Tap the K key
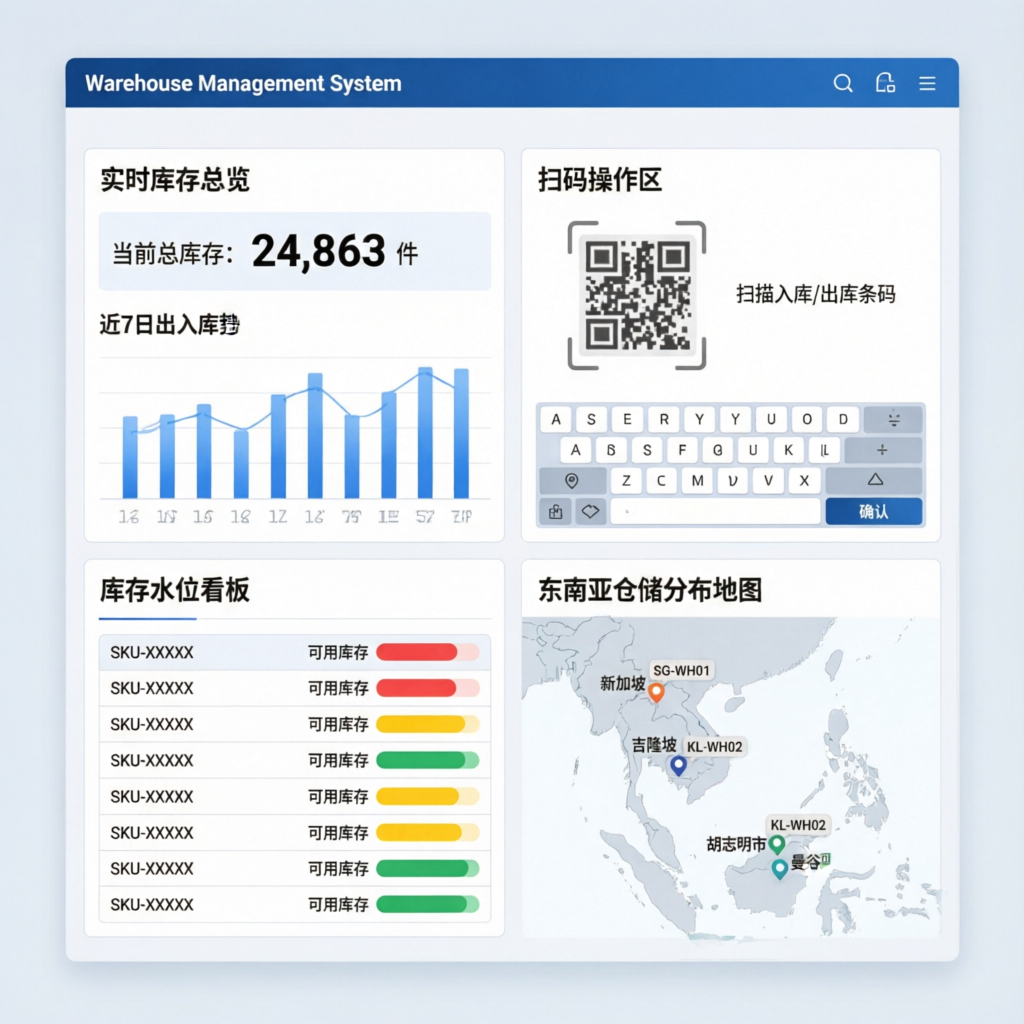Screen dimensions: 1024x1024 (x=788, y=450)
